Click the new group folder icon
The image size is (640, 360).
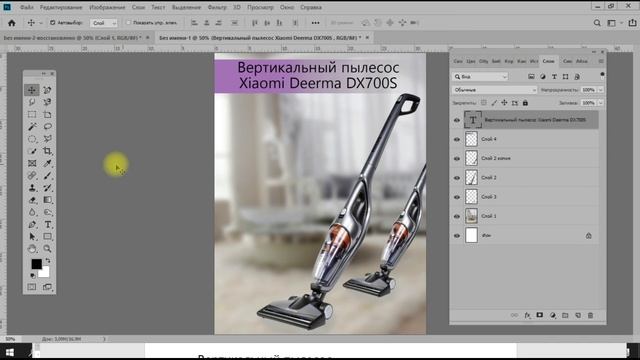[x=565, y=315]
